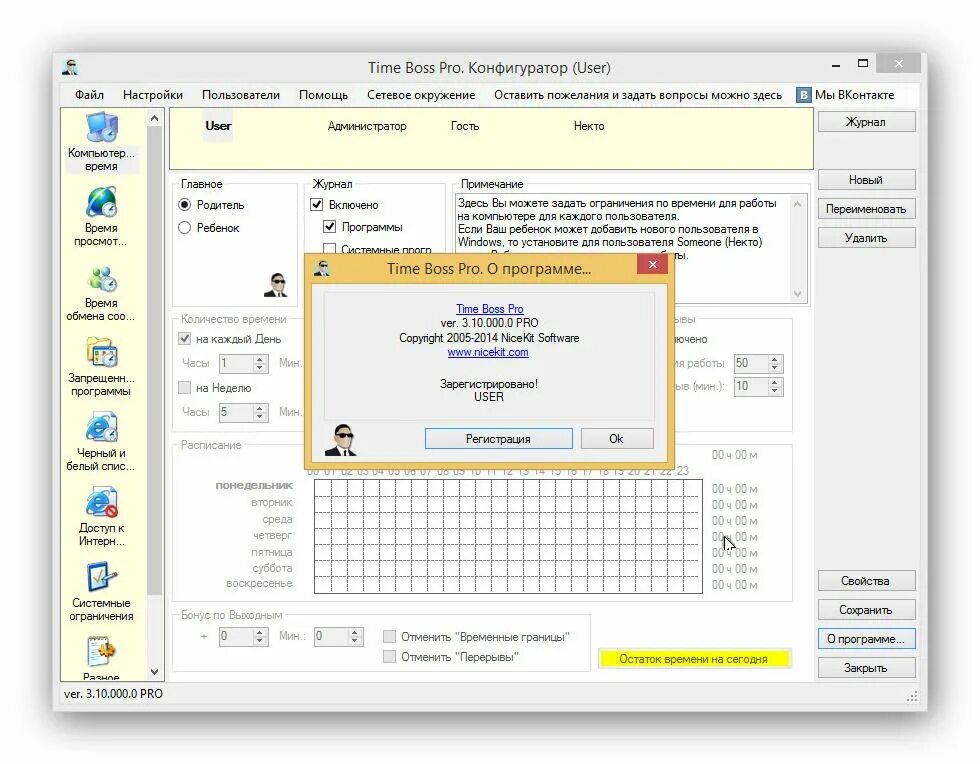This screenshot has height=764, width=980.
Task: Open the Компьютерное время sidebar section
Action: (101, 141)
